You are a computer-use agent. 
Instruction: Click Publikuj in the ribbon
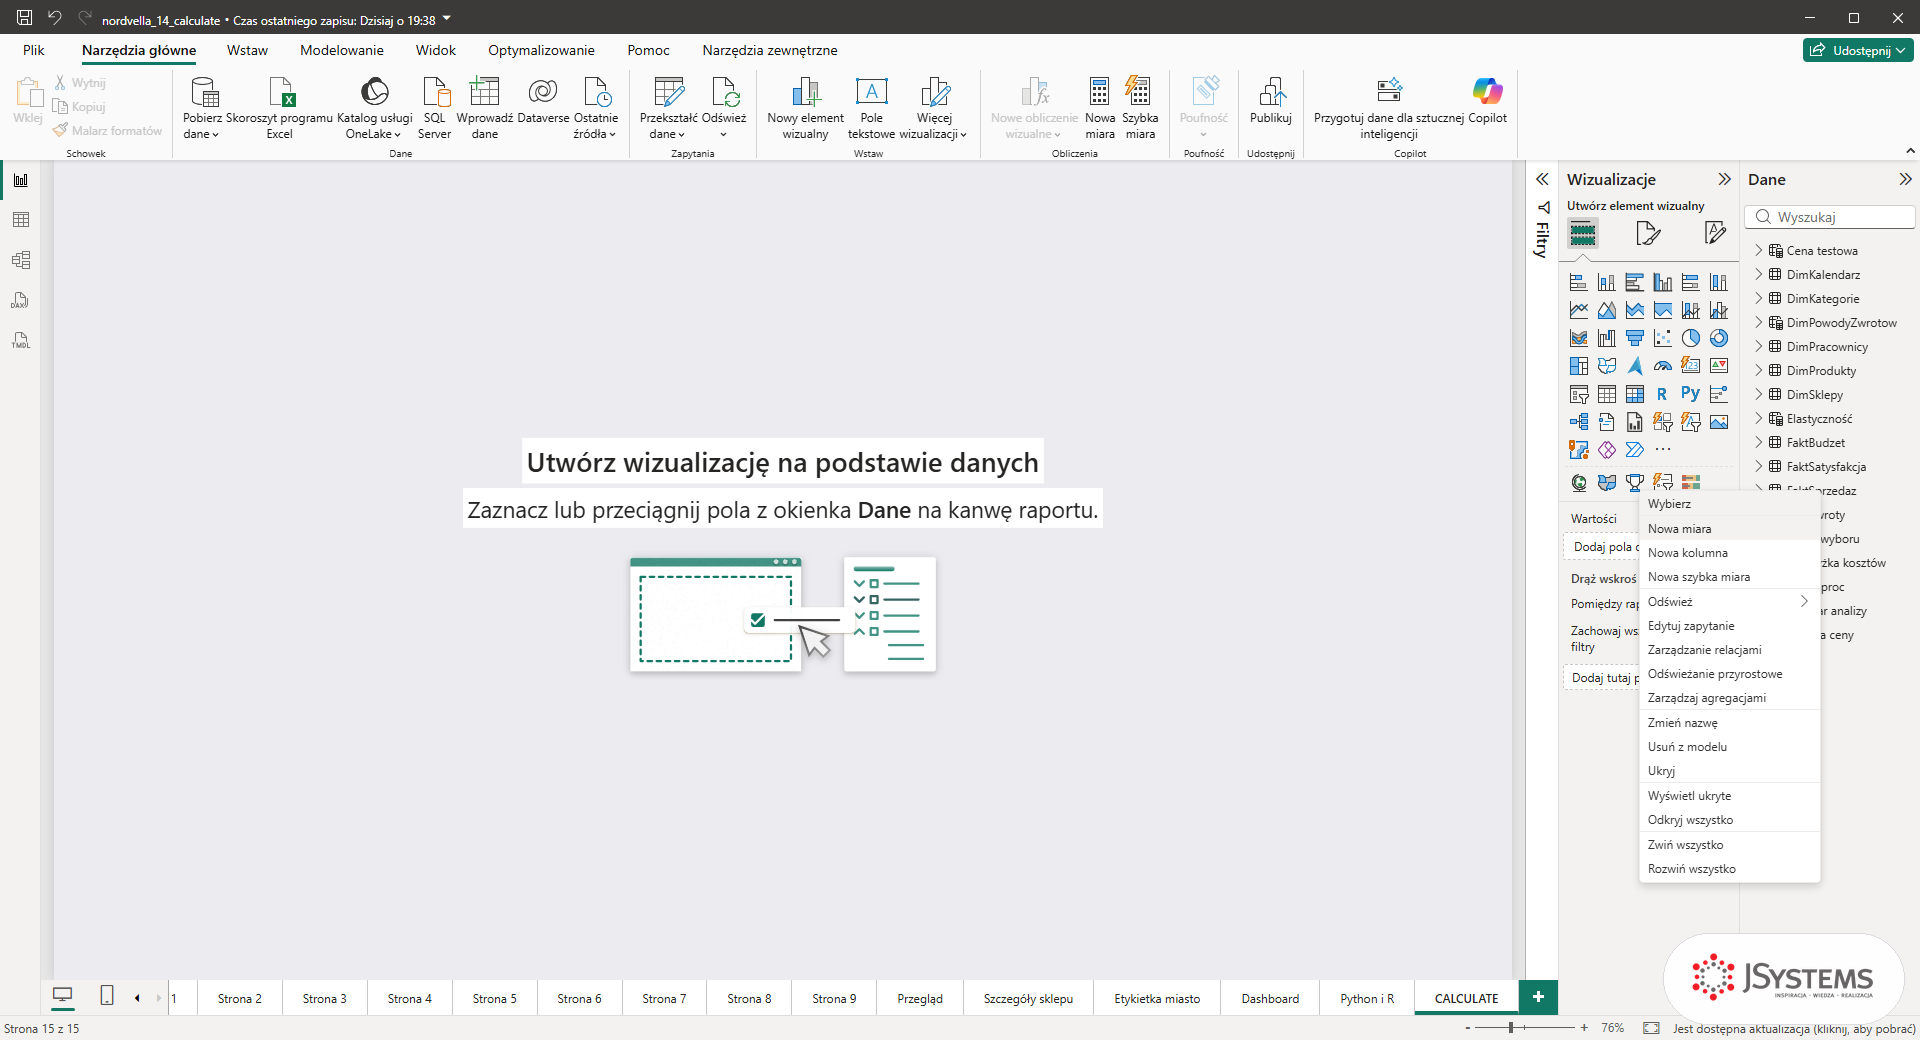click(1270, 100)
